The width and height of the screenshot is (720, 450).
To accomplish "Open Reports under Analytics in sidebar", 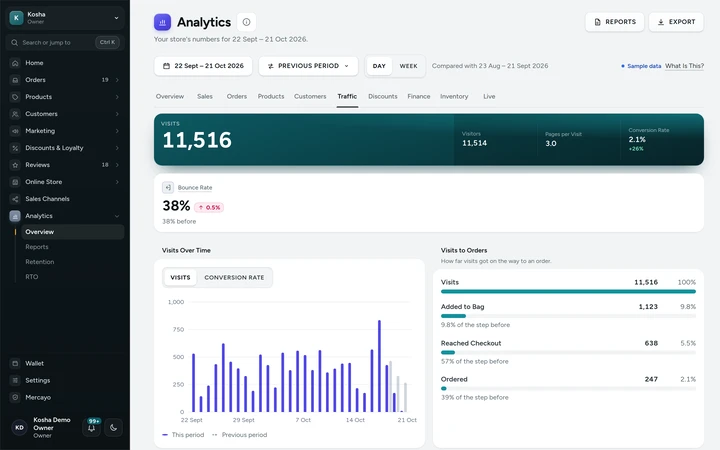I will [x=37, y=247].
